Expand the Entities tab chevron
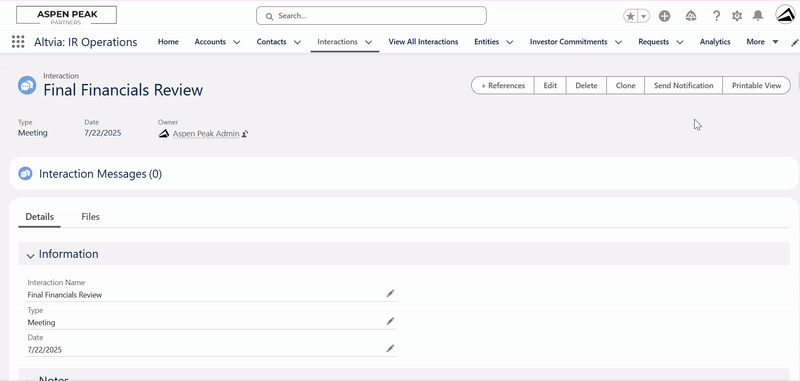Image resolution: width=800 pixels, height=381 pixels. click(x=509, y=42)
